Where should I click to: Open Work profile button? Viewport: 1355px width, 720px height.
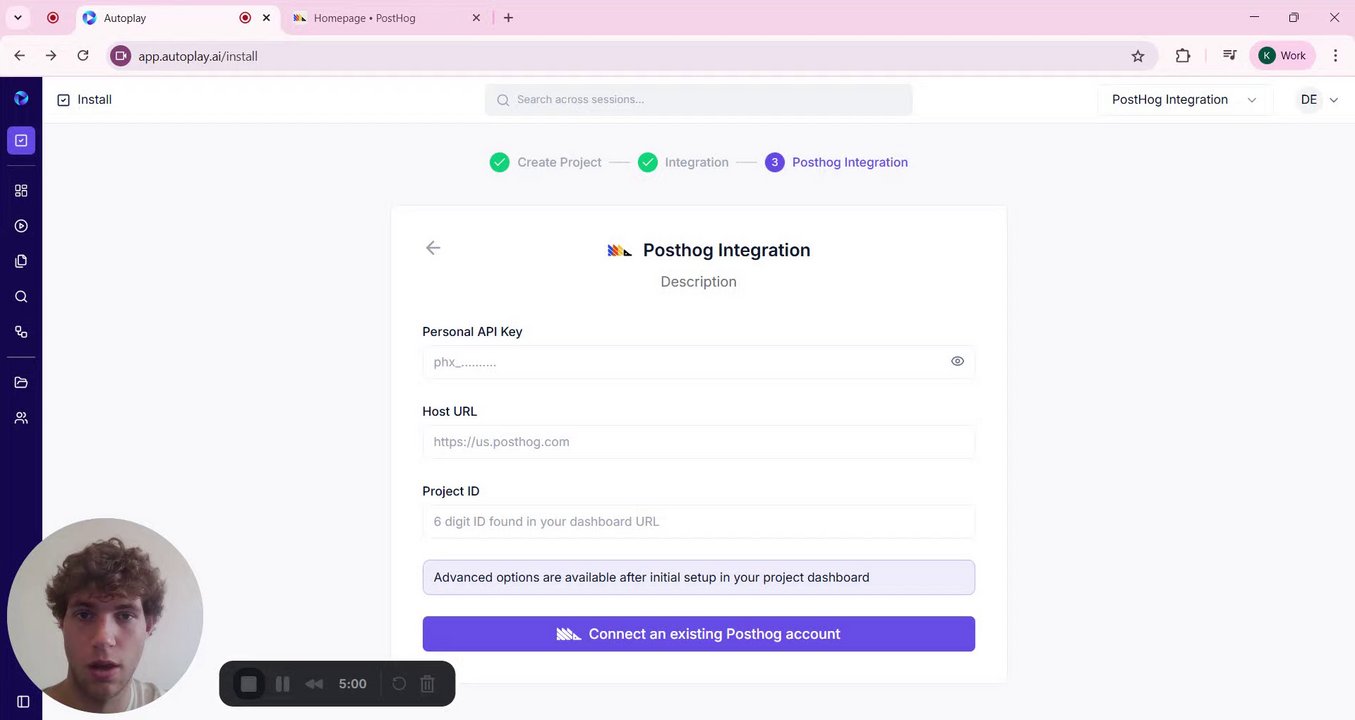(x=1282, y=56)
